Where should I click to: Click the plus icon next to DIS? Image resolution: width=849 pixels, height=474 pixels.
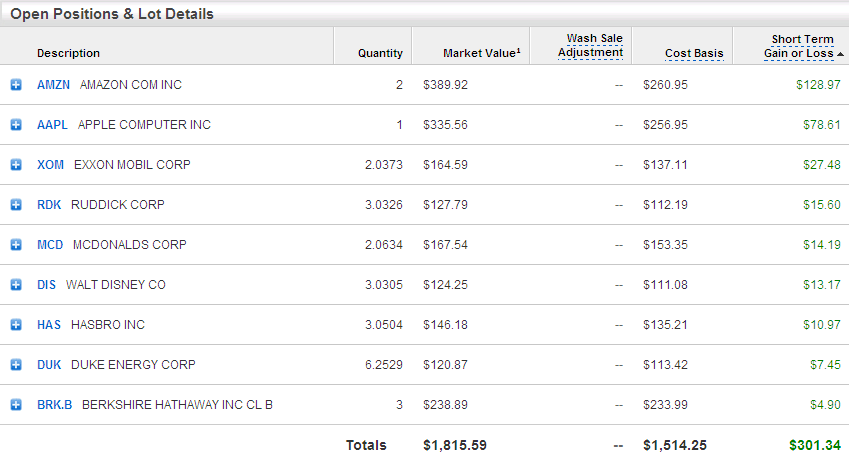coord(16,285)
